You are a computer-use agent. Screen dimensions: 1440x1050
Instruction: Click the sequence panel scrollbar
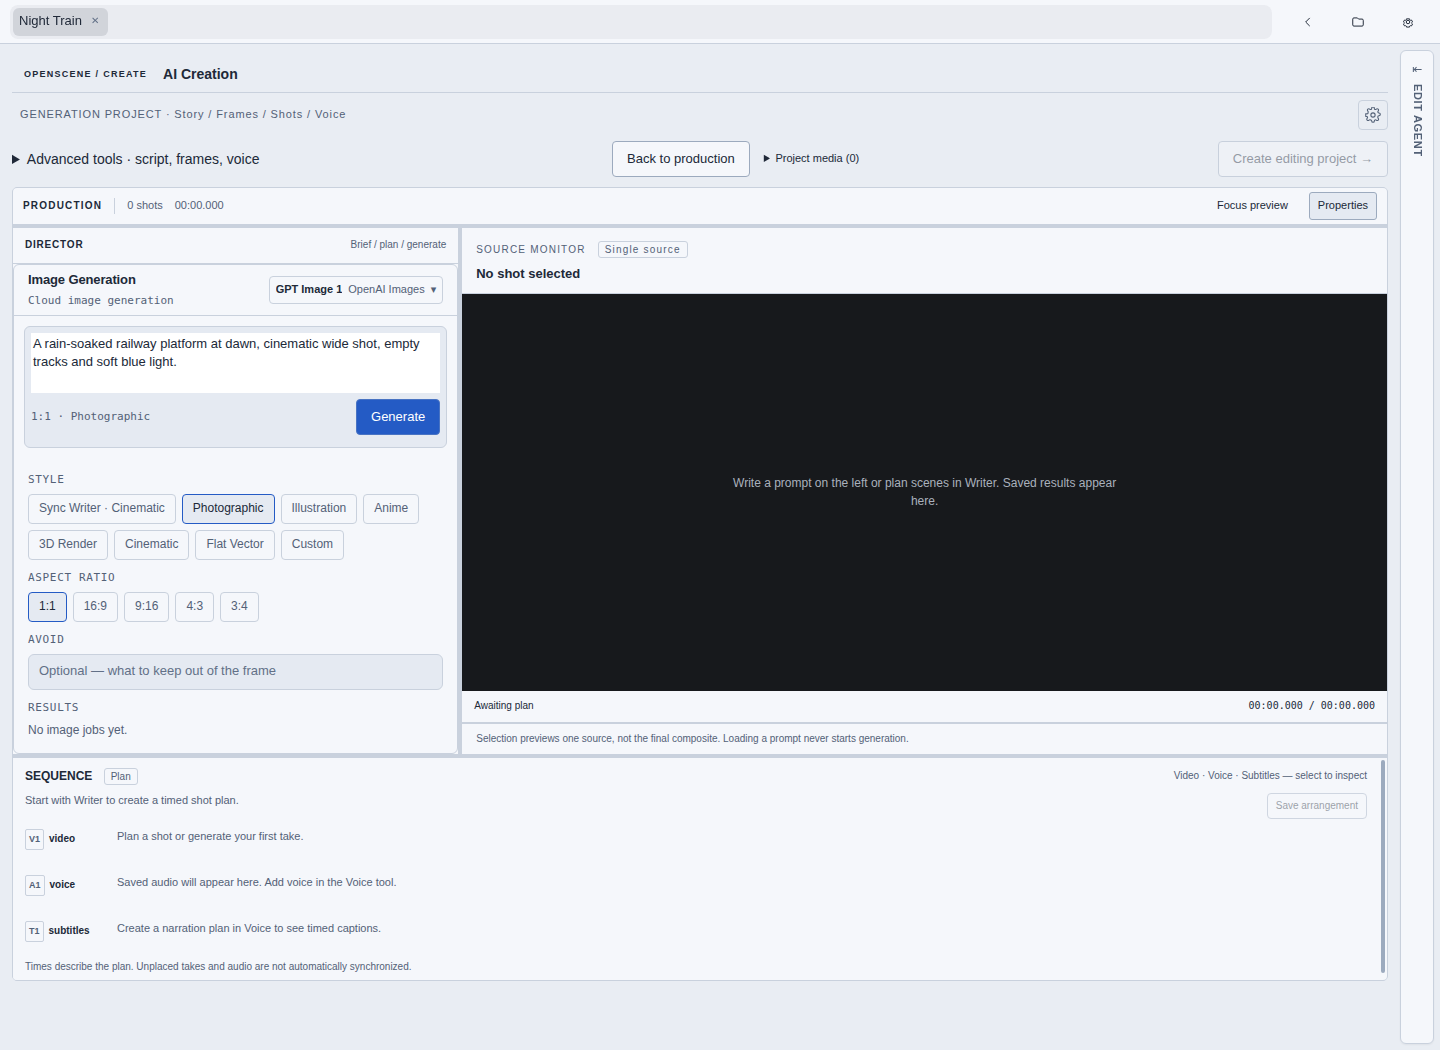pos(1383,866)
